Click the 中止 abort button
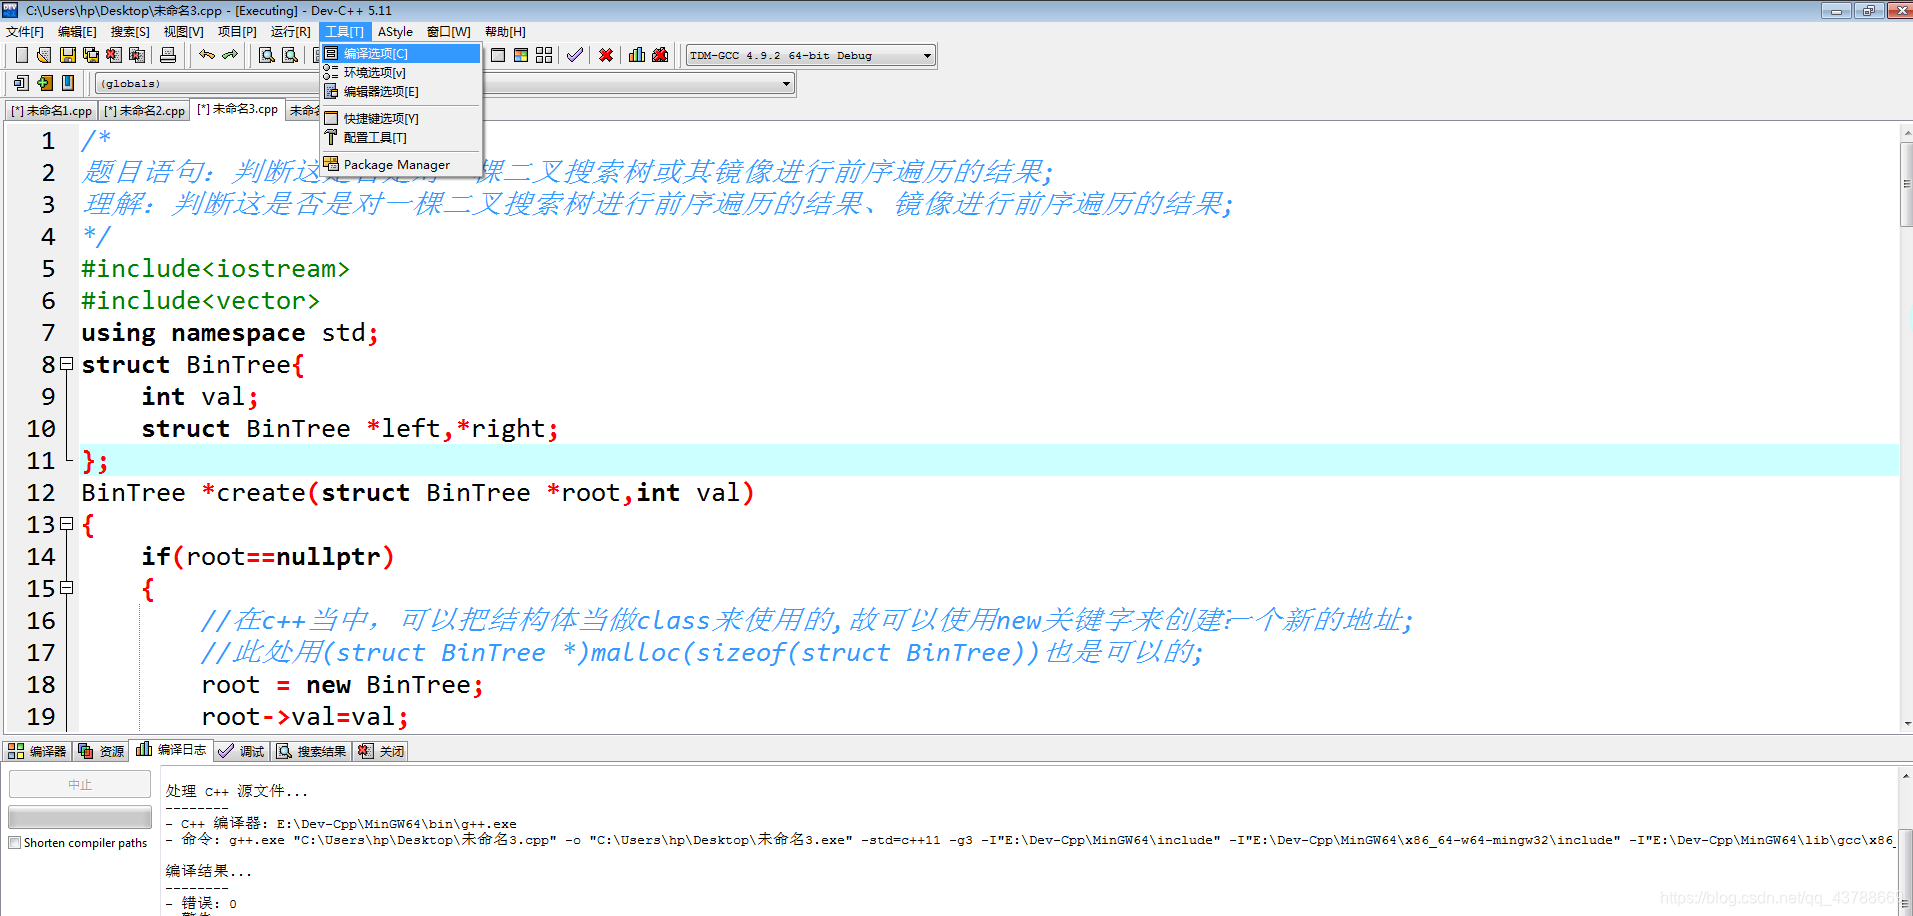Screen dimensions: 1913x916 (x=80, y=785)
